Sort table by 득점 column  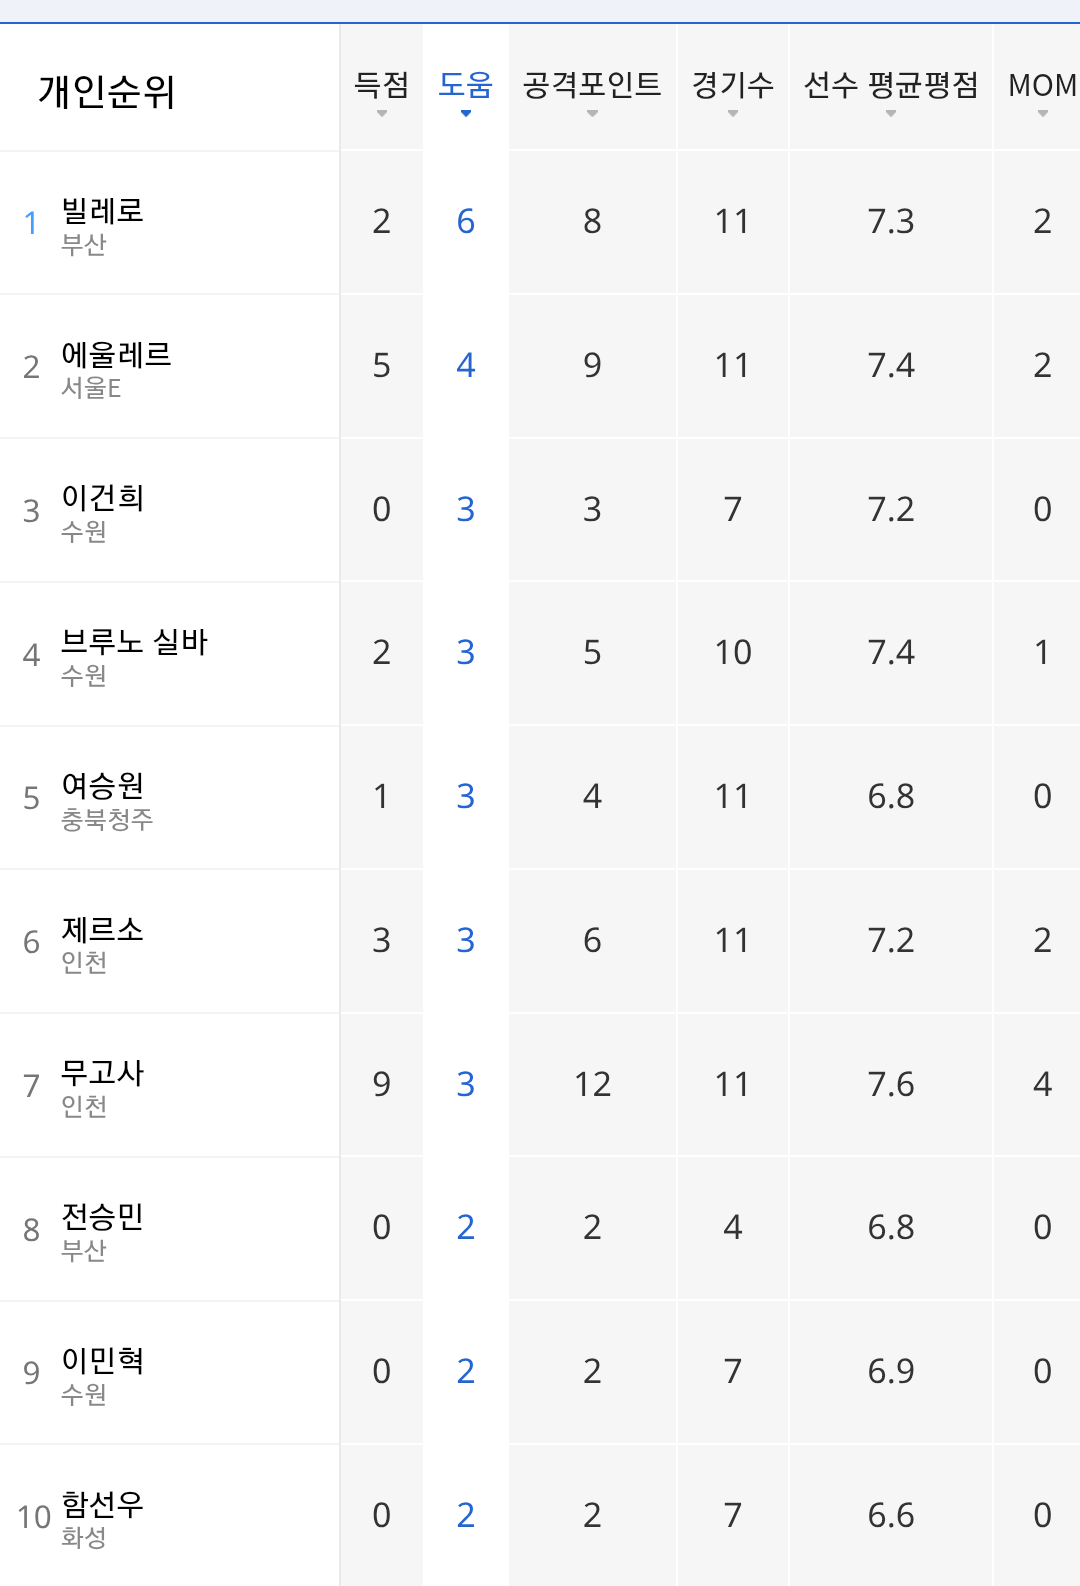coord(381,87)
